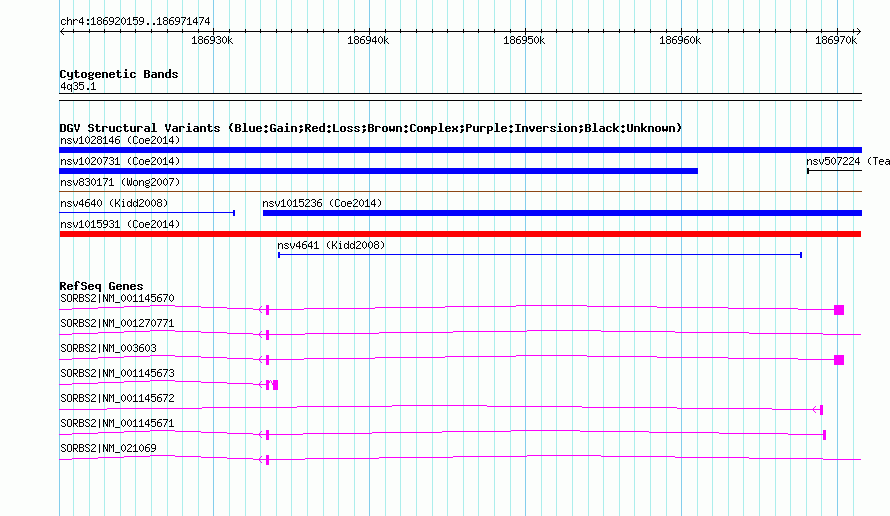Click the nsv830171 (Wong2007) label

pyautogui.click(x=120, y=182)
